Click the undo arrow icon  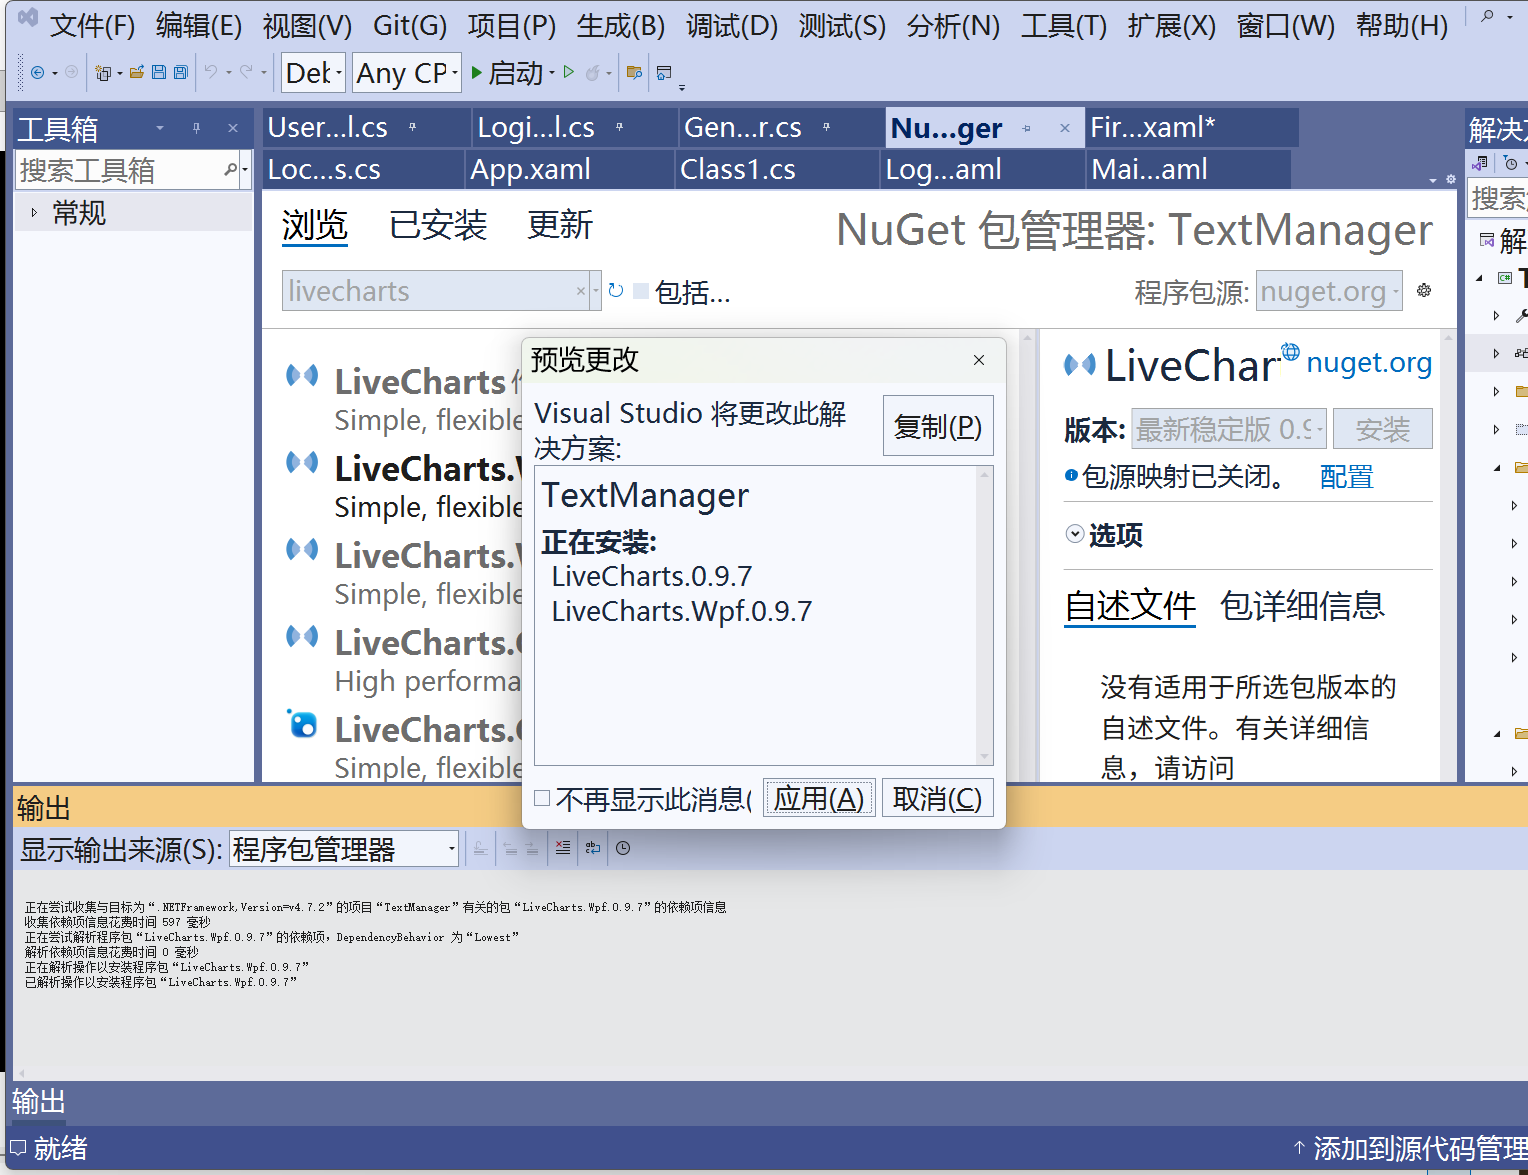(211, 72)
